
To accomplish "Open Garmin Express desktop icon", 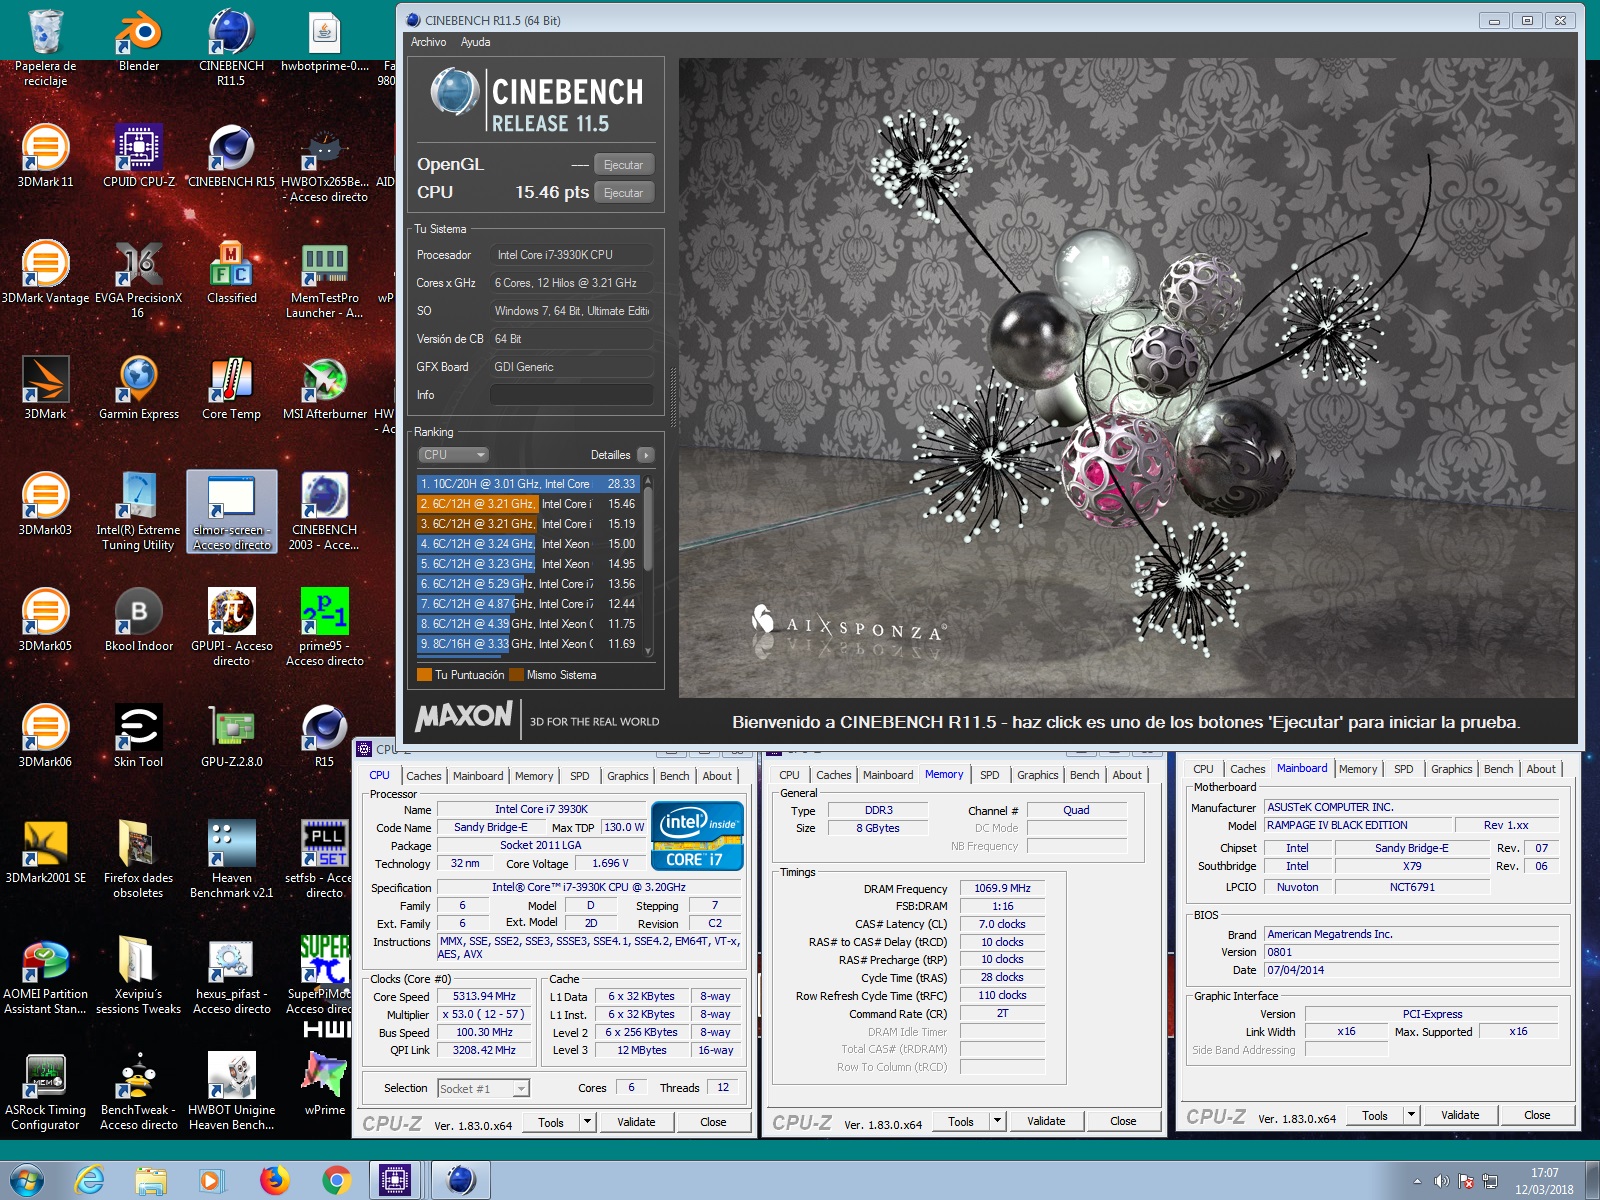I will point(139,388).
